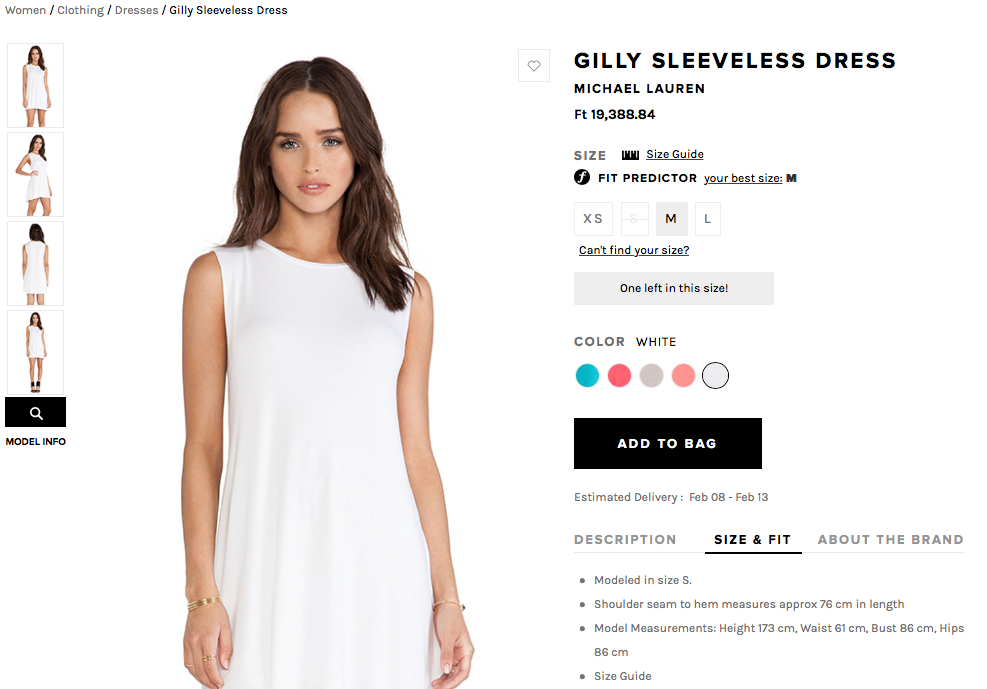
Task: View the back-view dress thumbnail
Action: 36,264
